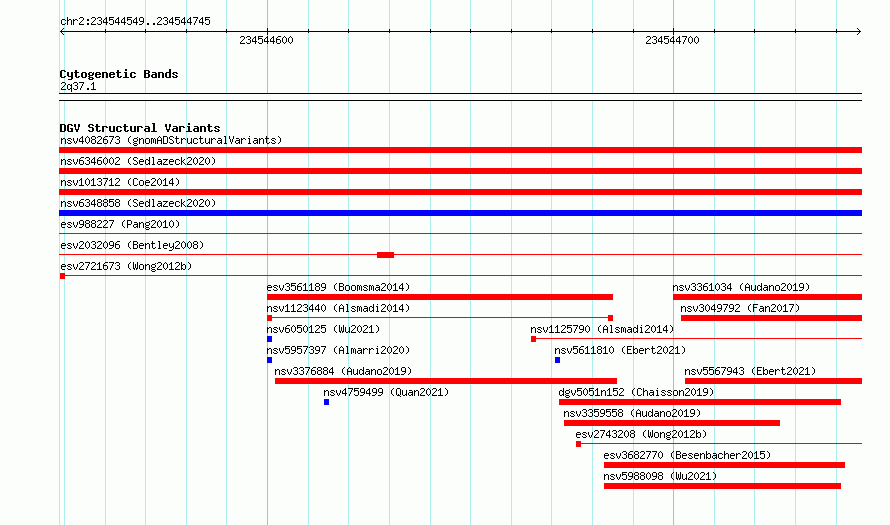Click the red right end marker of nsv1123440
This screenshot has height=525, width=890.
pos(610,318)
